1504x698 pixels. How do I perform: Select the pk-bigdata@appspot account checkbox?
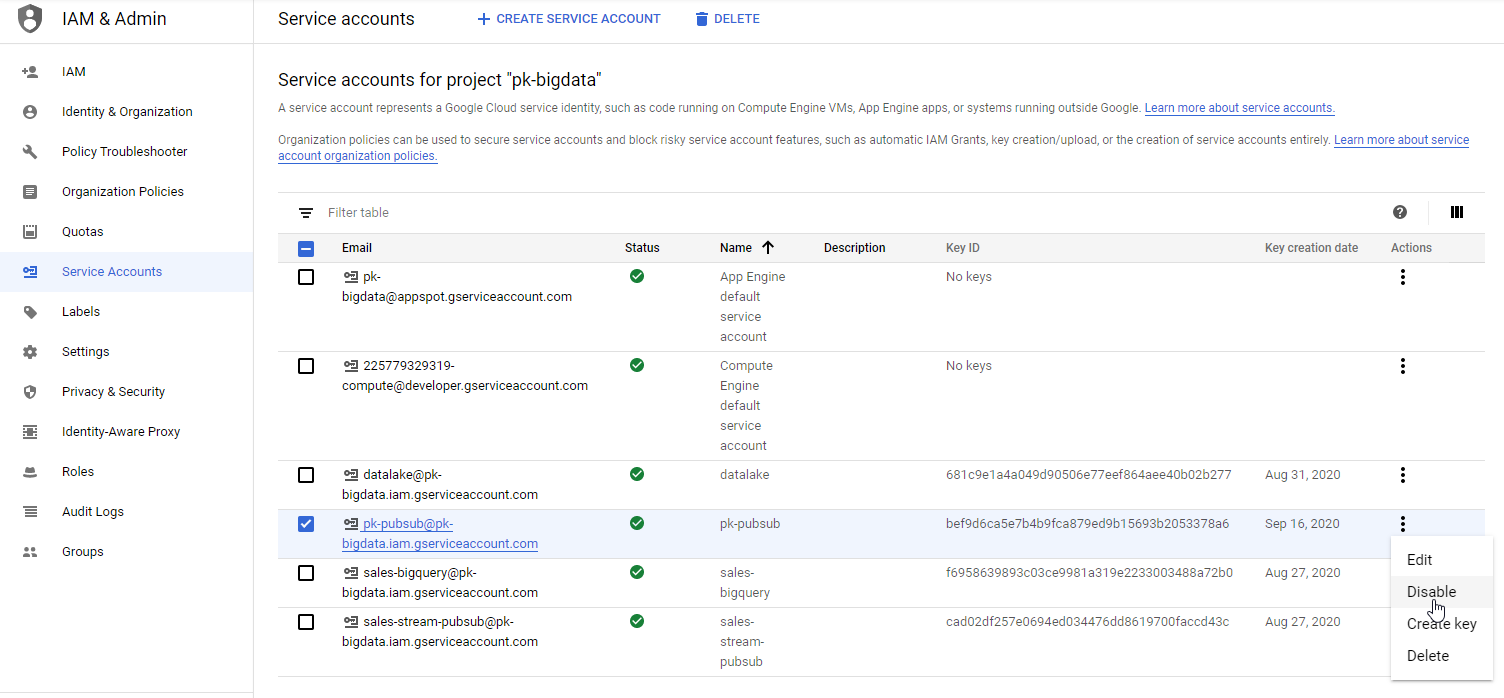(x=306, y=277)
